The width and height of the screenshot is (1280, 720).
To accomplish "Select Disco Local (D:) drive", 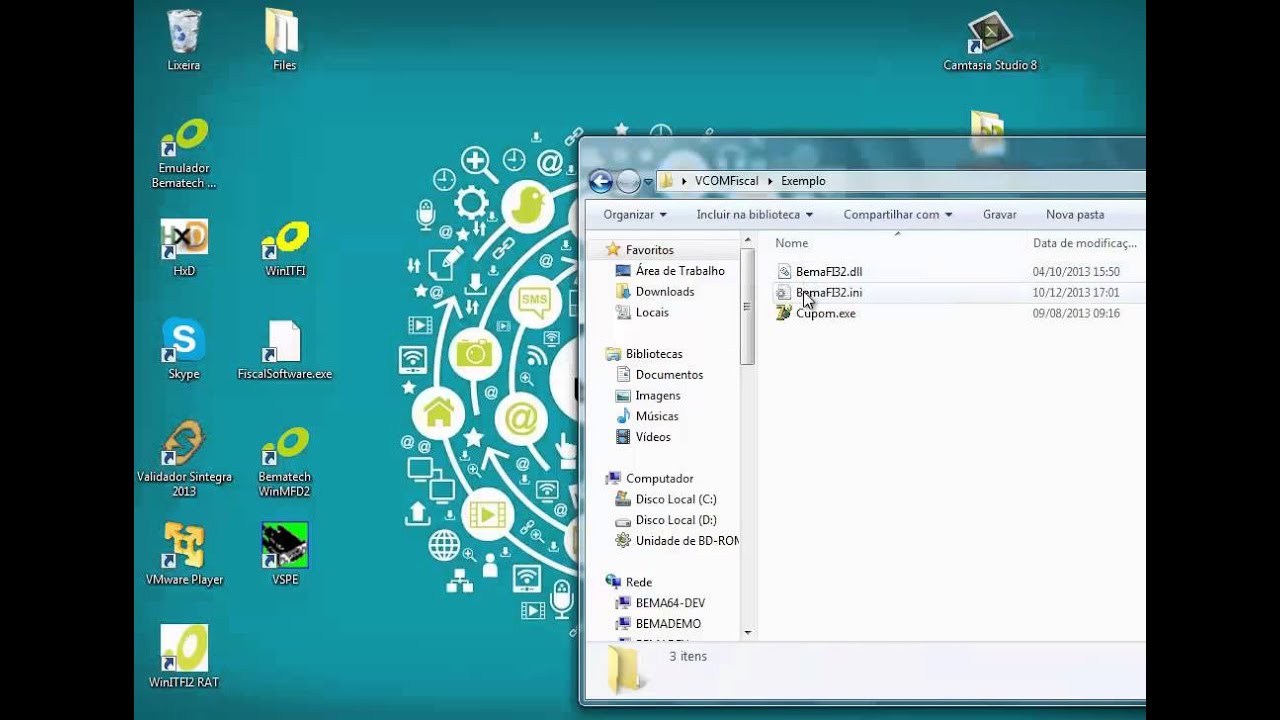I will tap(676, 520).
